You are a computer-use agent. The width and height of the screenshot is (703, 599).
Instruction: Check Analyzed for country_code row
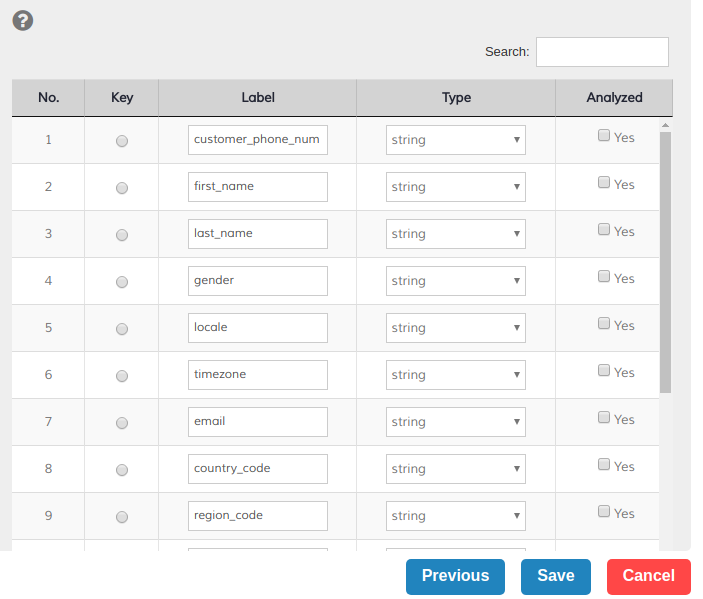[604, 465]
